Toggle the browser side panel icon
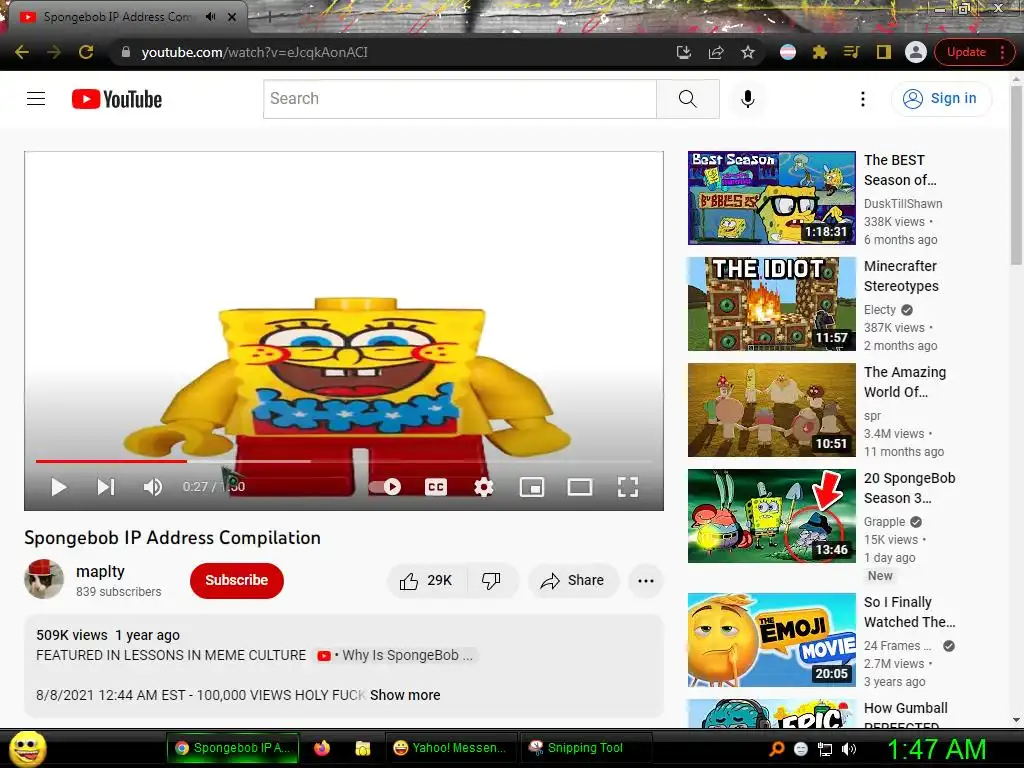The height and width of the screenshot is (768, 1024). coord(884,52)
